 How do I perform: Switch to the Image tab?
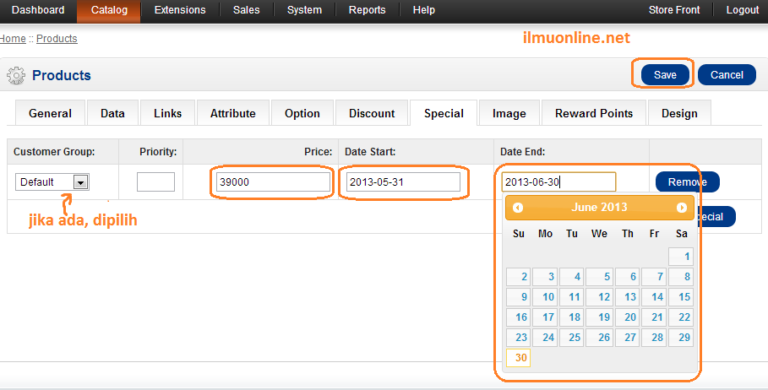pyautogui.click(x=509, y=113)
